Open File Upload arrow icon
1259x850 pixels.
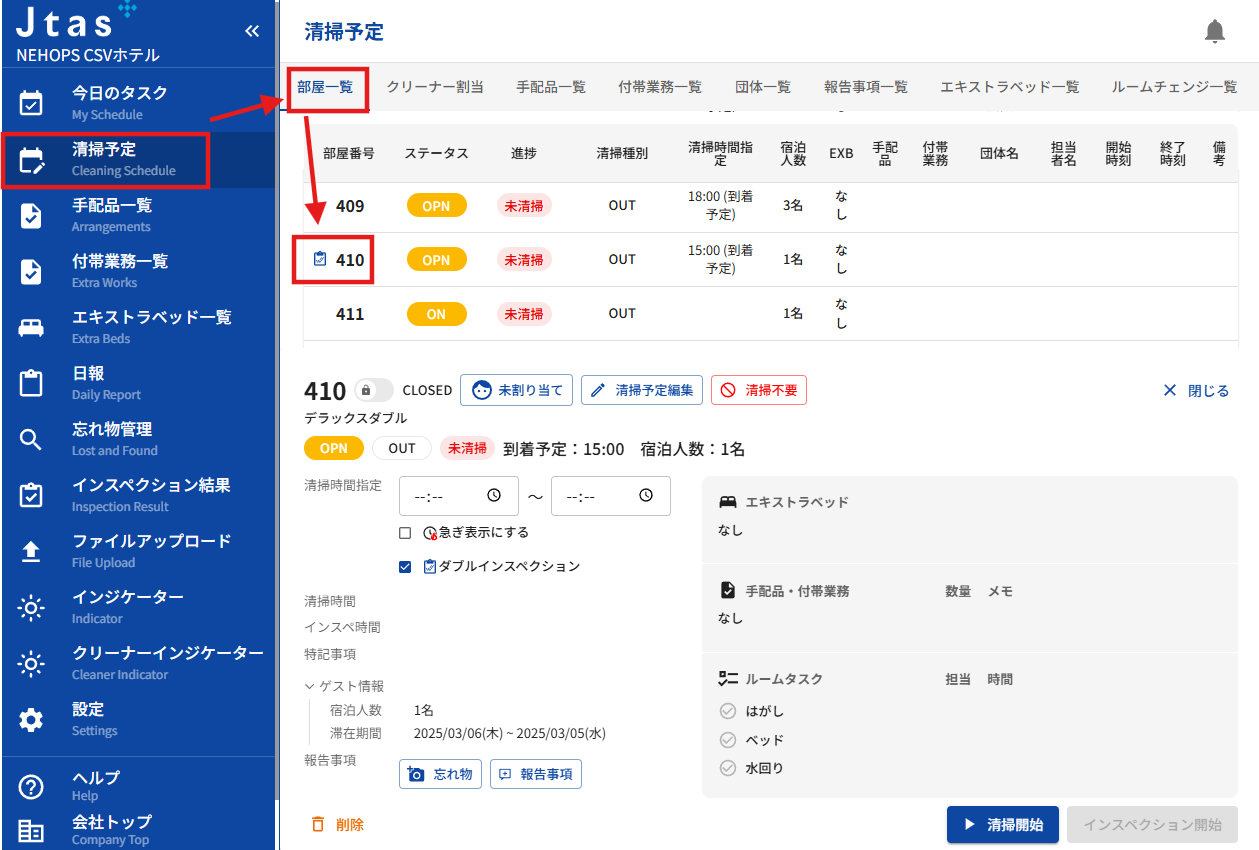click(31, 551)
